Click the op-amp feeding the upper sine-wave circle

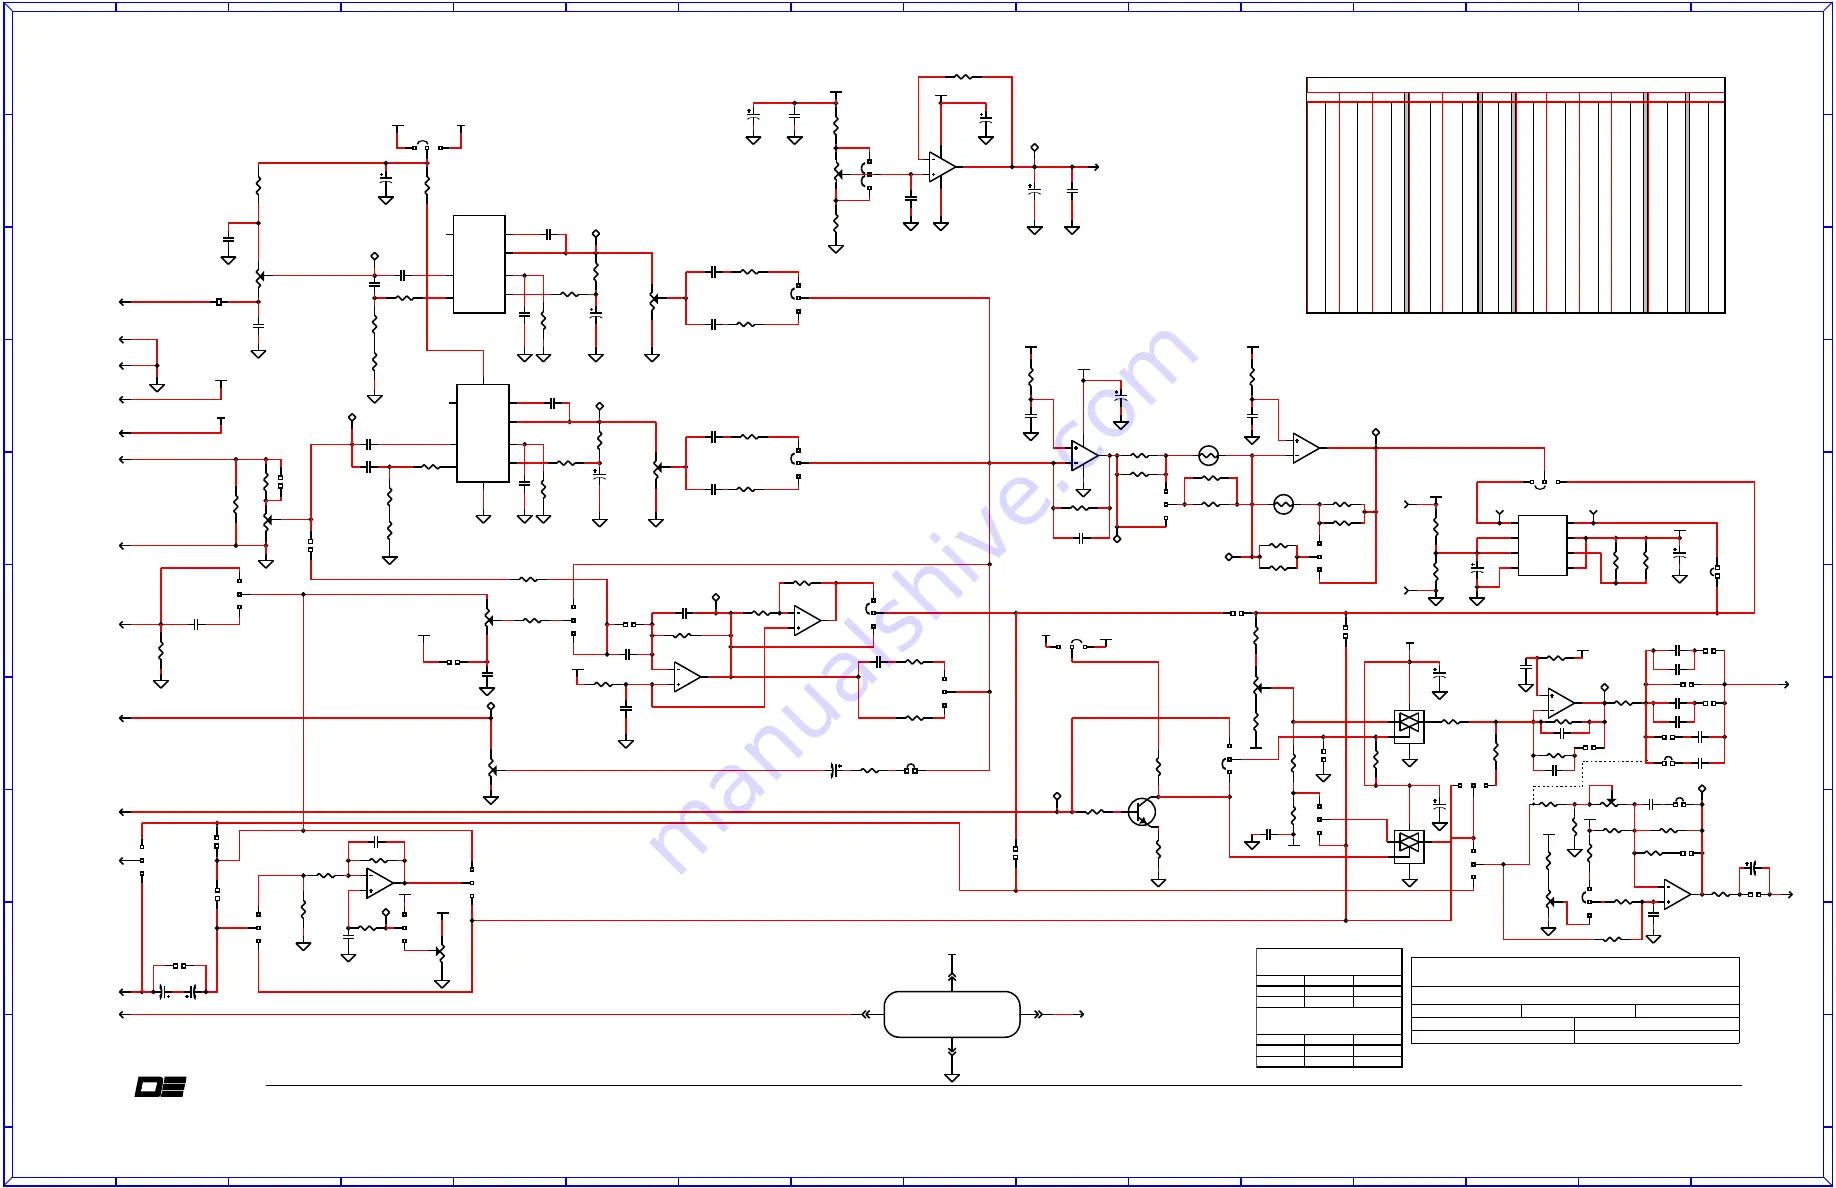pyautogui.click(x=1084, y=456)
